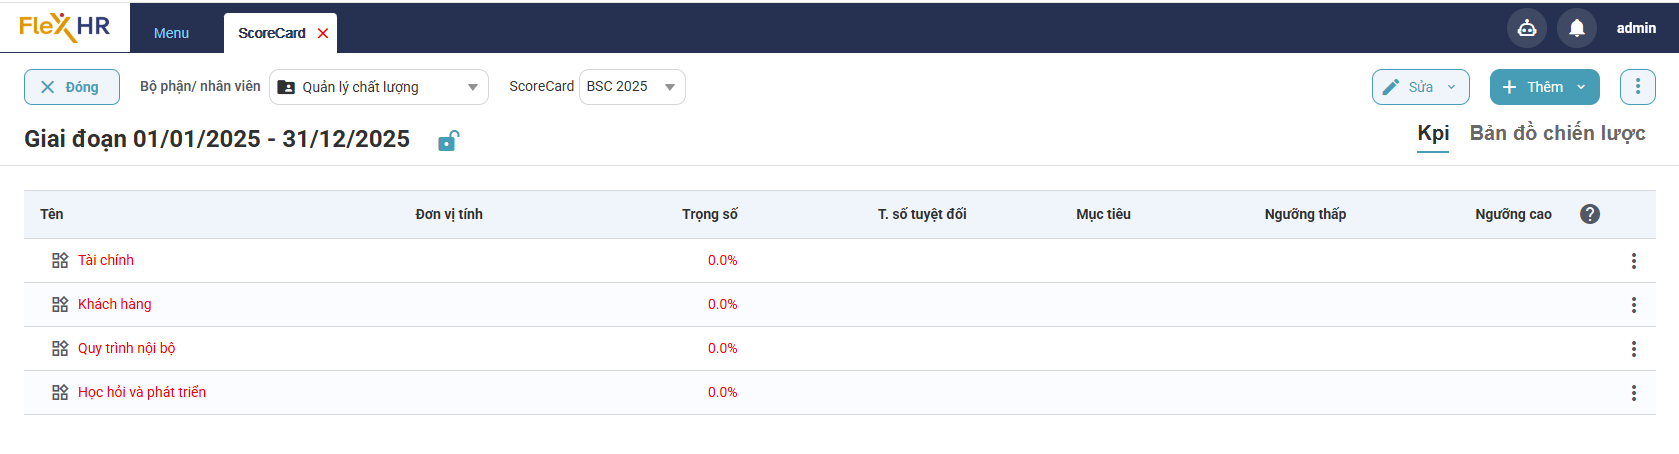
Task: Expand the Sửa edit dropdown
Action: [x=1451, y=87]
